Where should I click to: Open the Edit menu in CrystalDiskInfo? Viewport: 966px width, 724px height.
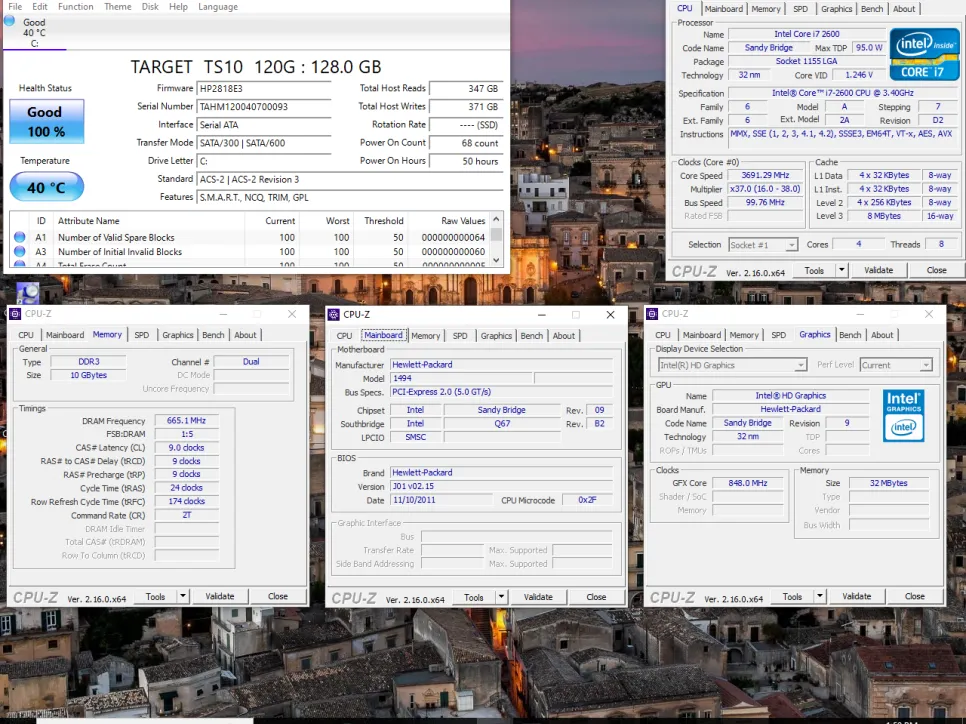[x=40, y=7]
